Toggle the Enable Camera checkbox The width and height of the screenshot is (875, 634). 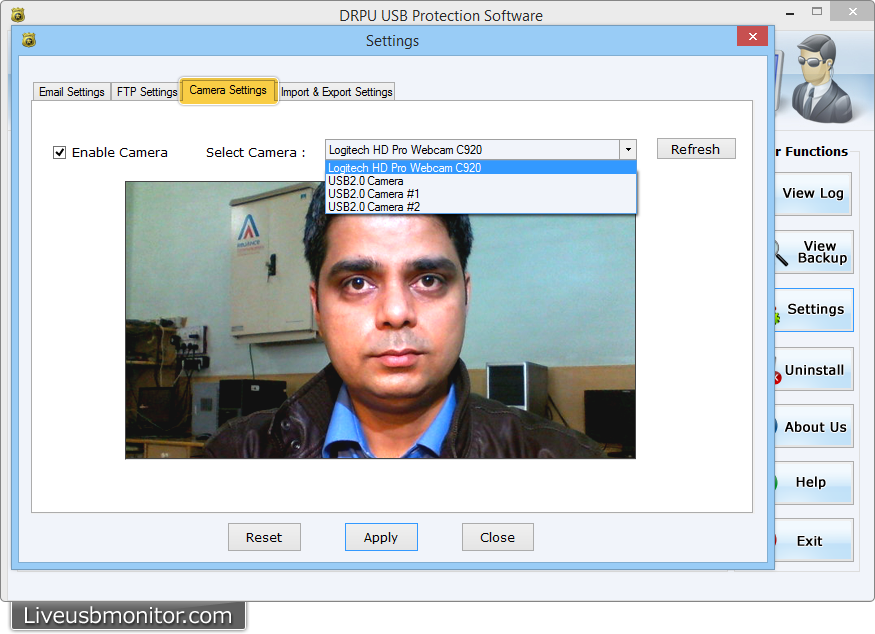(x=59, y=152)
